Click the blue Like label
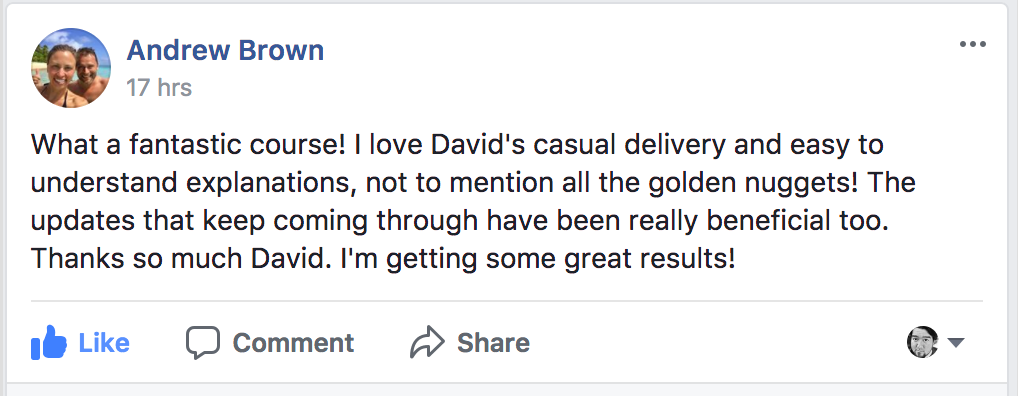 [x=104, y=343]
